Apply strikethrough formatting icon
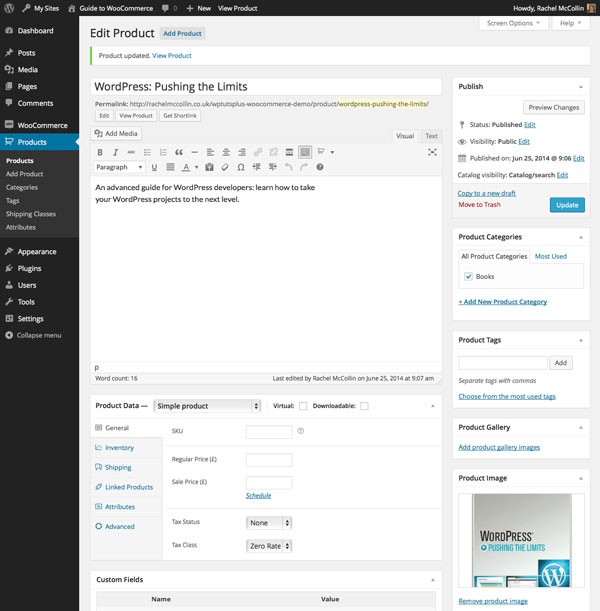Viewport: 600px width, 611px height. (131, 152)
